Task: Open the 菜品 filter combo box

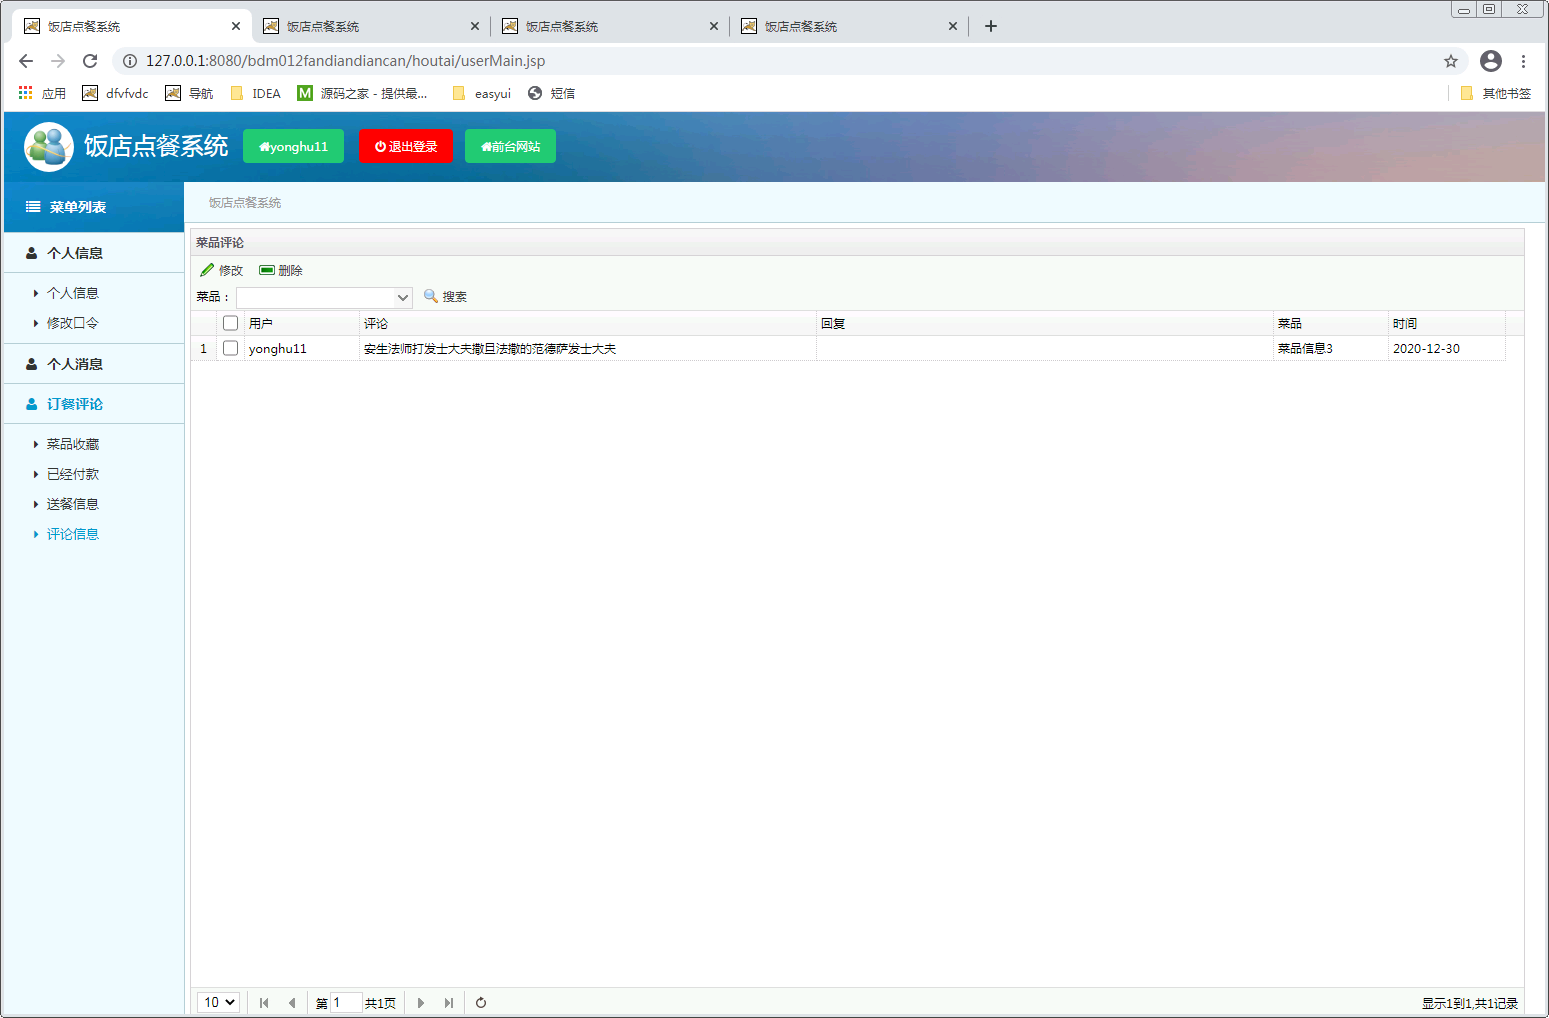Action: pyautogui.click(x=324, y=297)
